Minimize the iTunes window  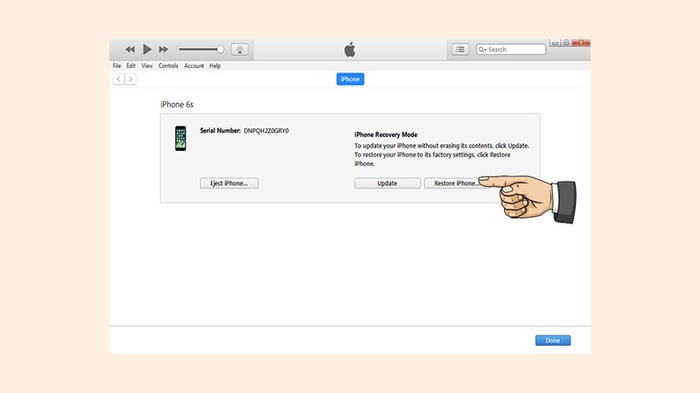click(x=555, y=43)
